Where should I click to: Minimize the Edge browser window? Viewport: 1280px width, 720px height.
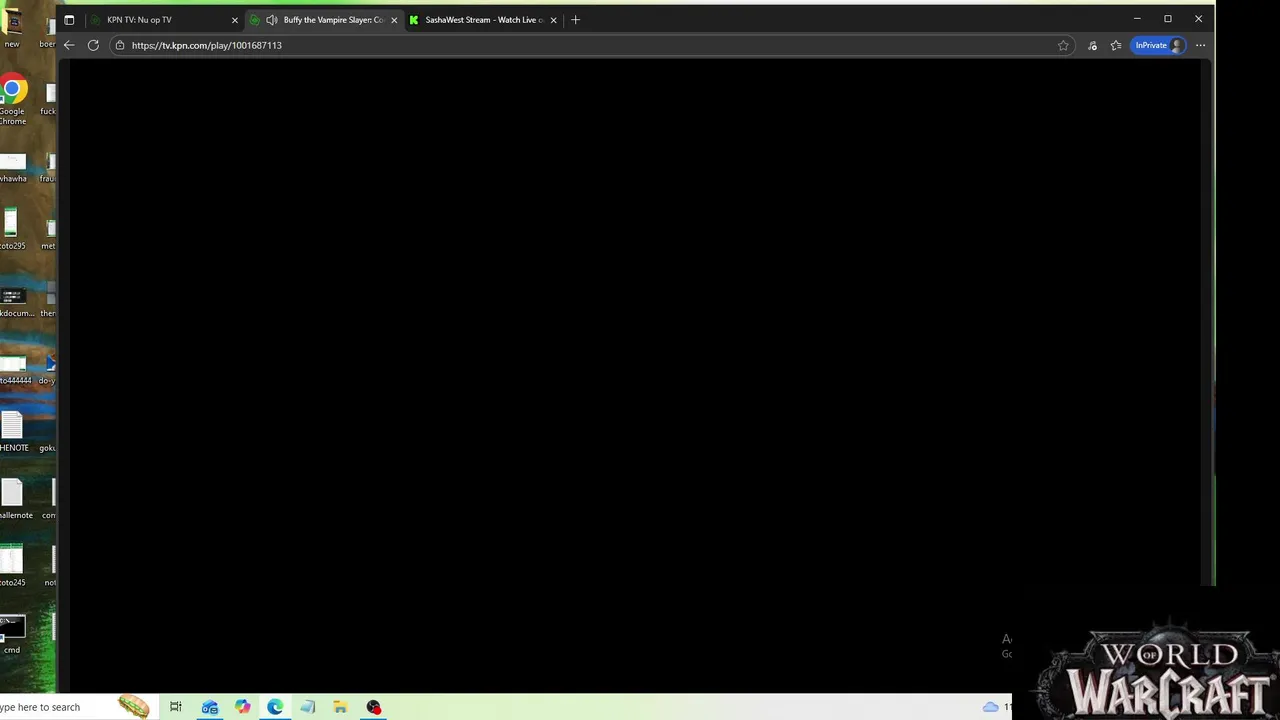[1137, 19]
